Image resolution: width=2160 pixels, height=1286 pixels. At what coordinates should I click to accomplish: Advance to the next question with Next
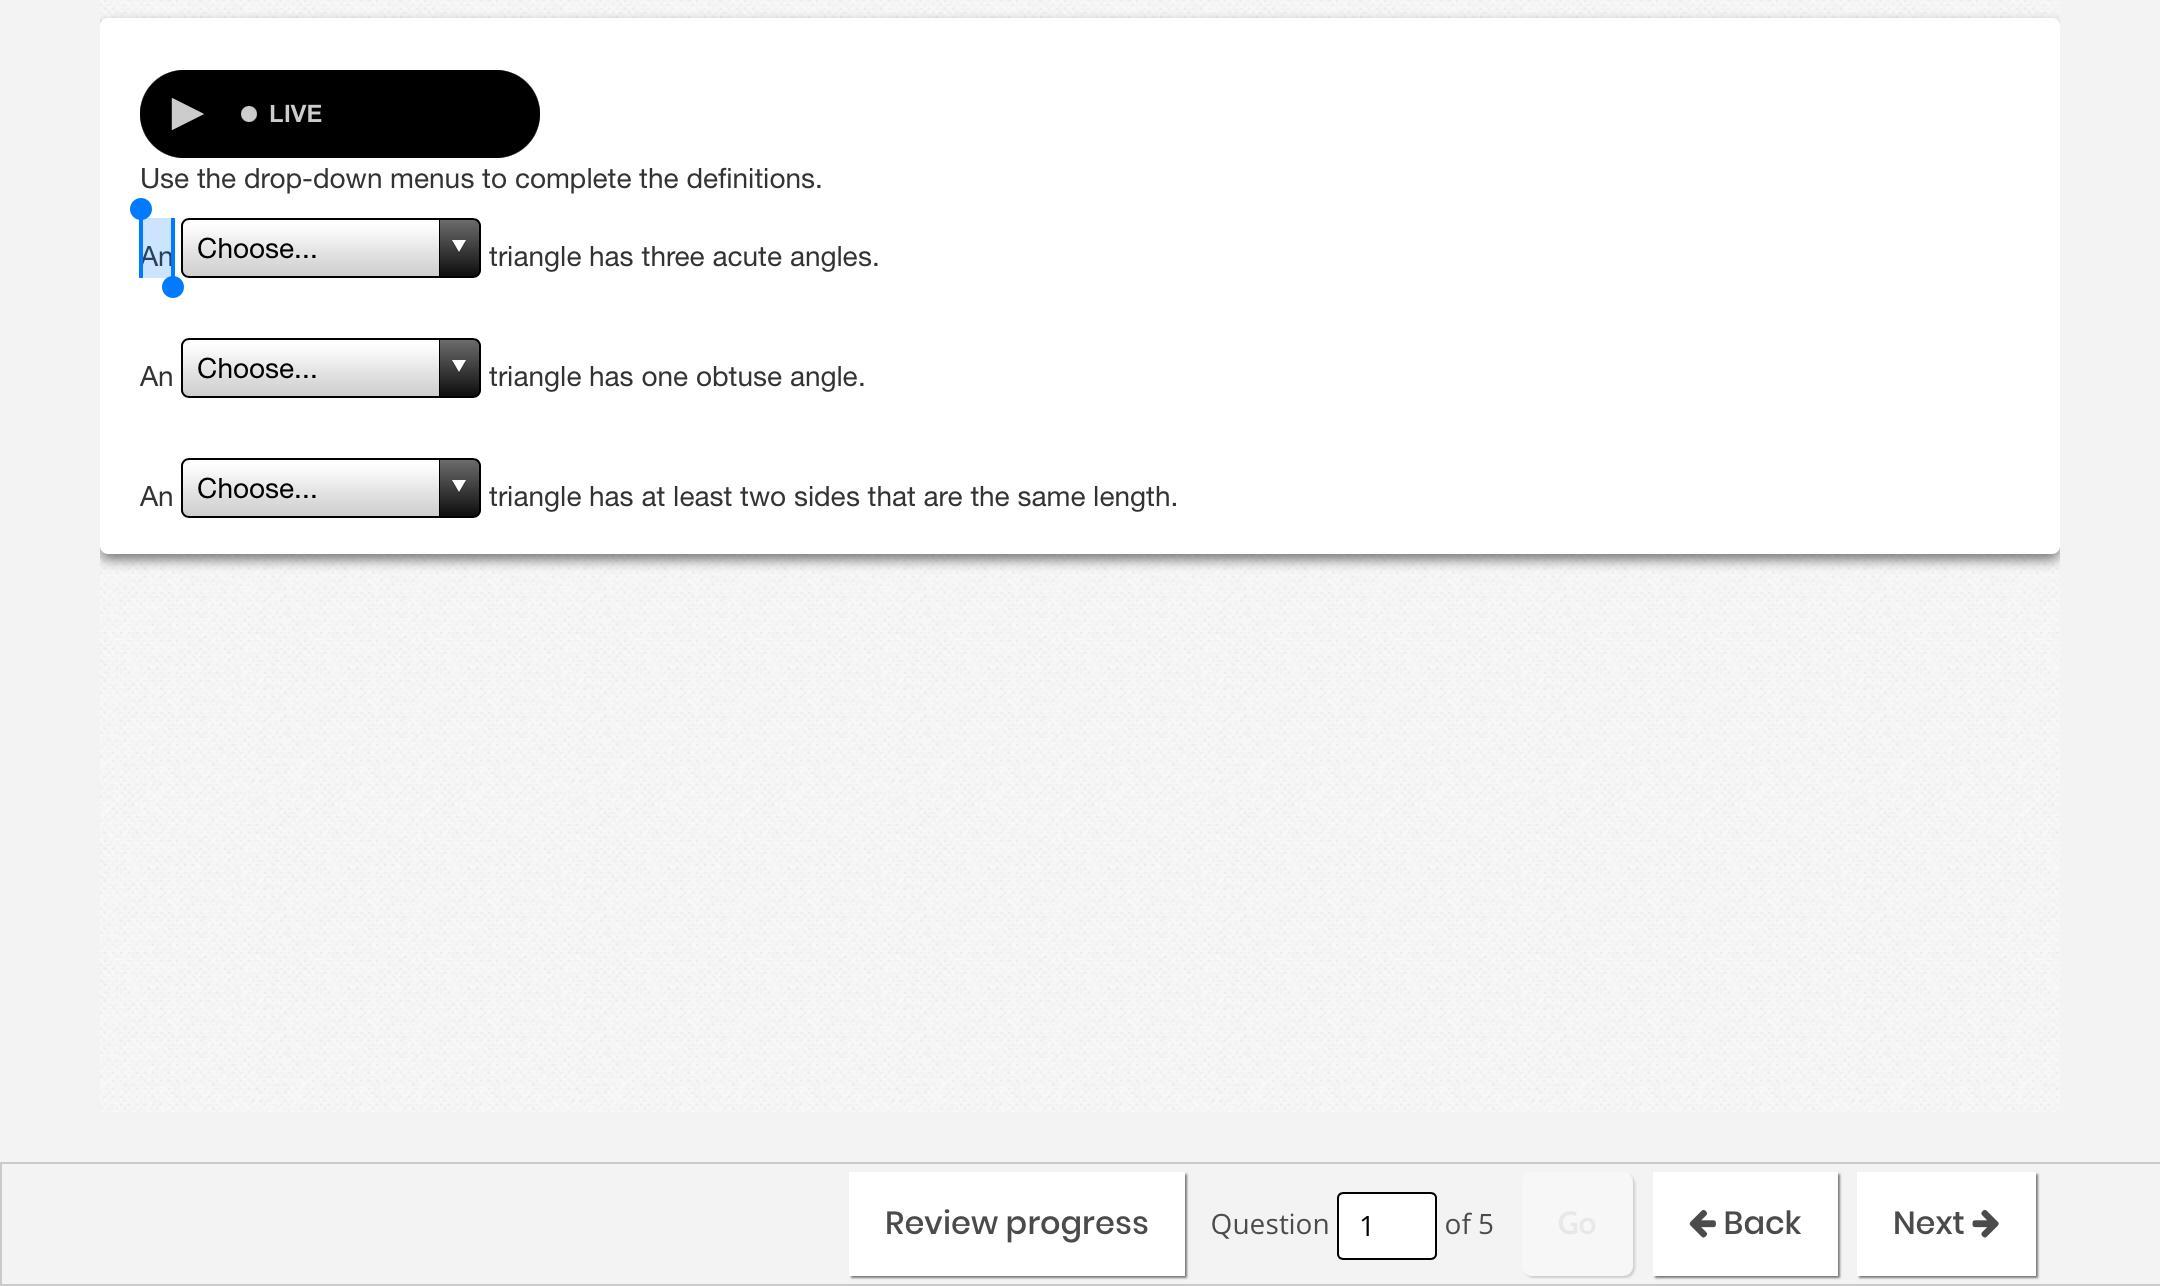[x=1946, y=1224]
